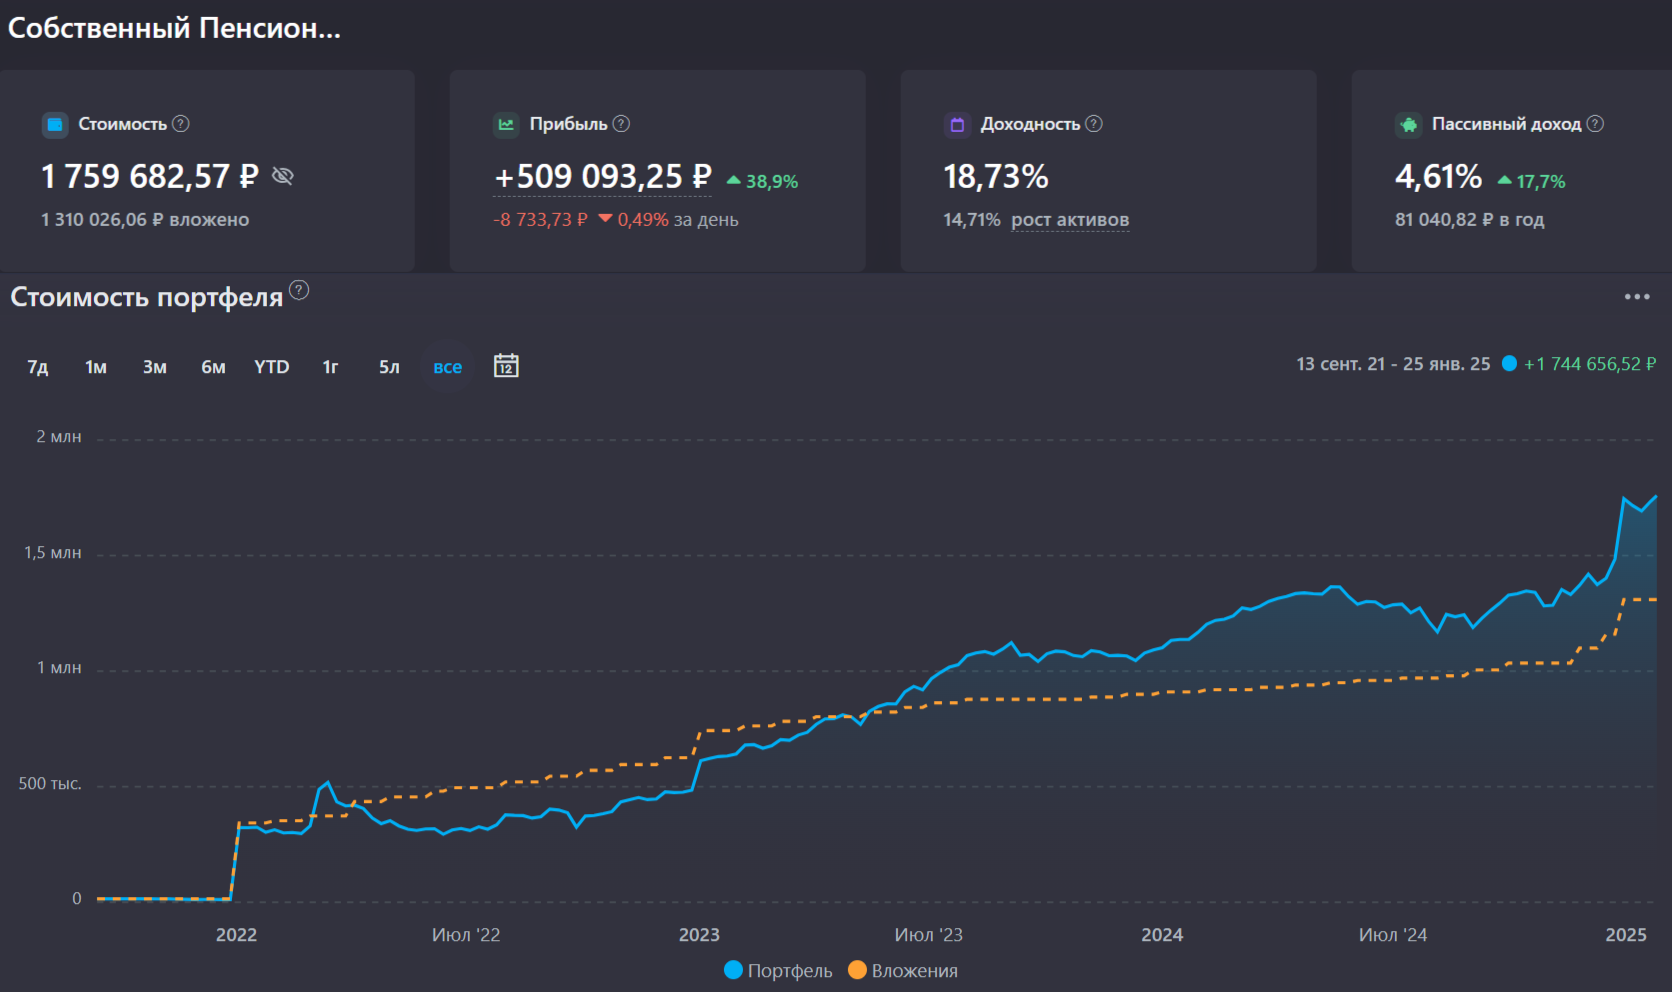The image size is (1672, 992).
Task: Click help icon beside Стоимость портфеля heading
Action: point(299,291)
